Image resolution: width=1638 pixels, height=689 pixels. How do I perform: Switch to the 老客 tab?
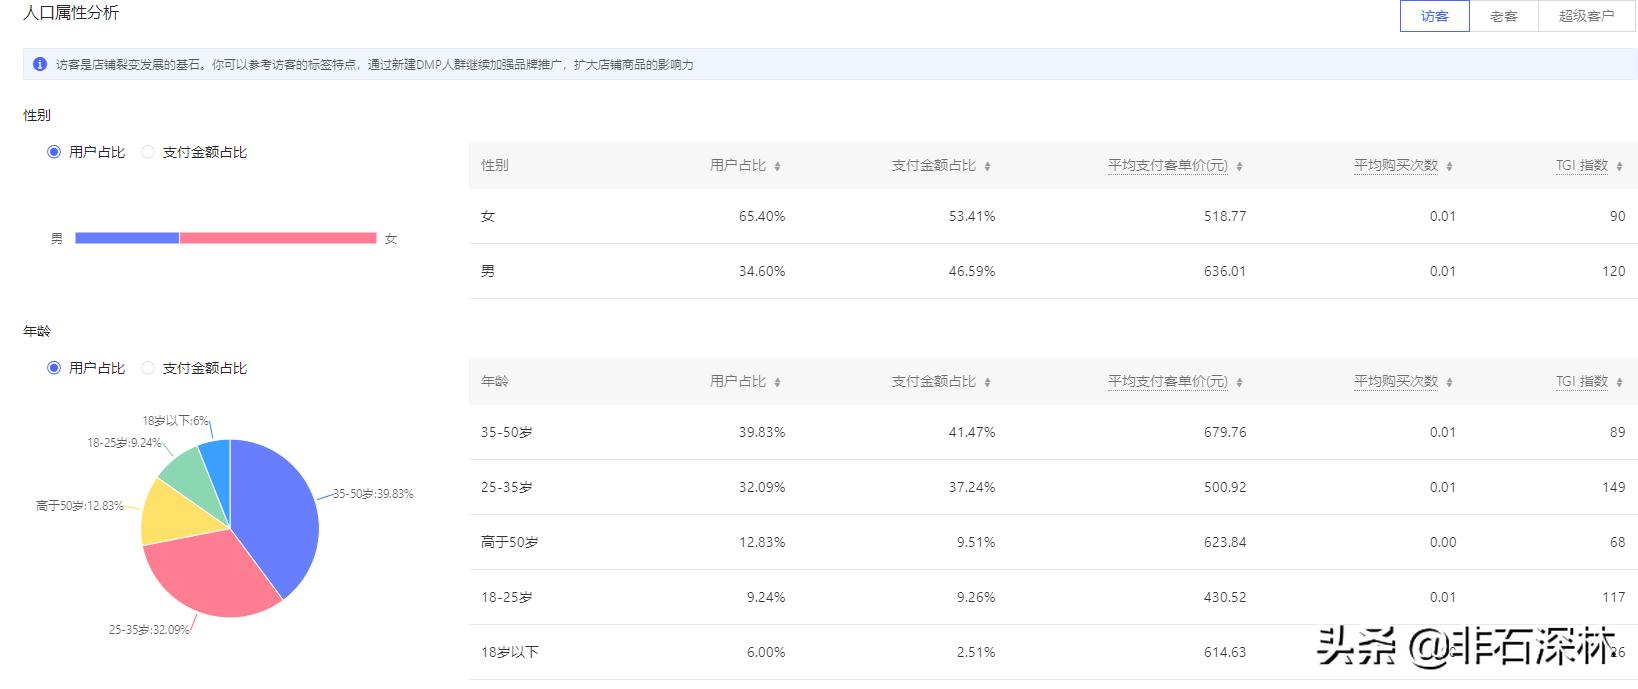(1503, 16)
